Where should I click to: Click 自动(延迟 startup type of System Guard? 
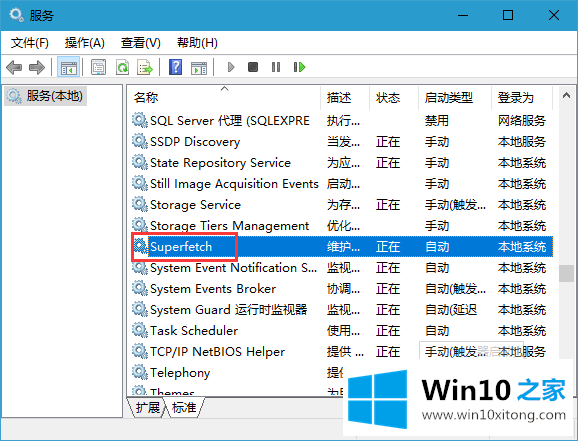tap(451, 310)
